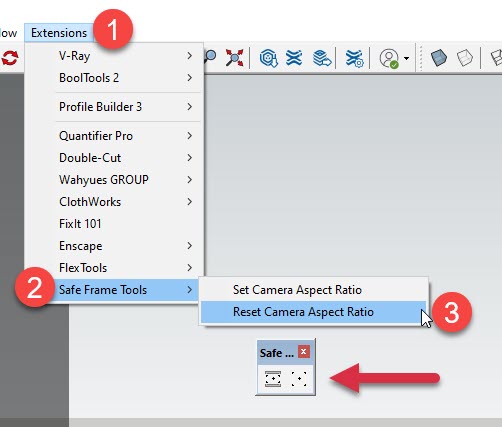Choose Set Camera Aspect Ratio
The width and height of the screenshot is (502, 427).
coord(313,290)
